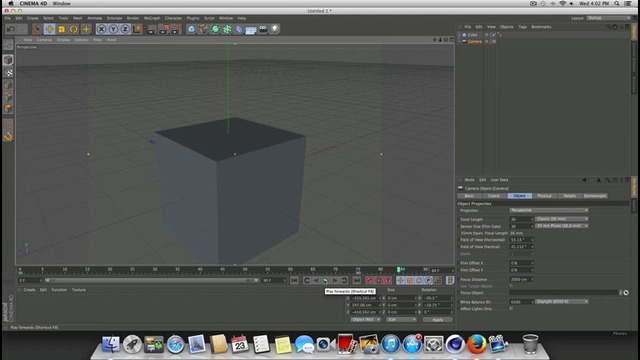Click the preview range slider bar
Image resolution: width=640 pixels, height=360 pixels.
point(151,280)
